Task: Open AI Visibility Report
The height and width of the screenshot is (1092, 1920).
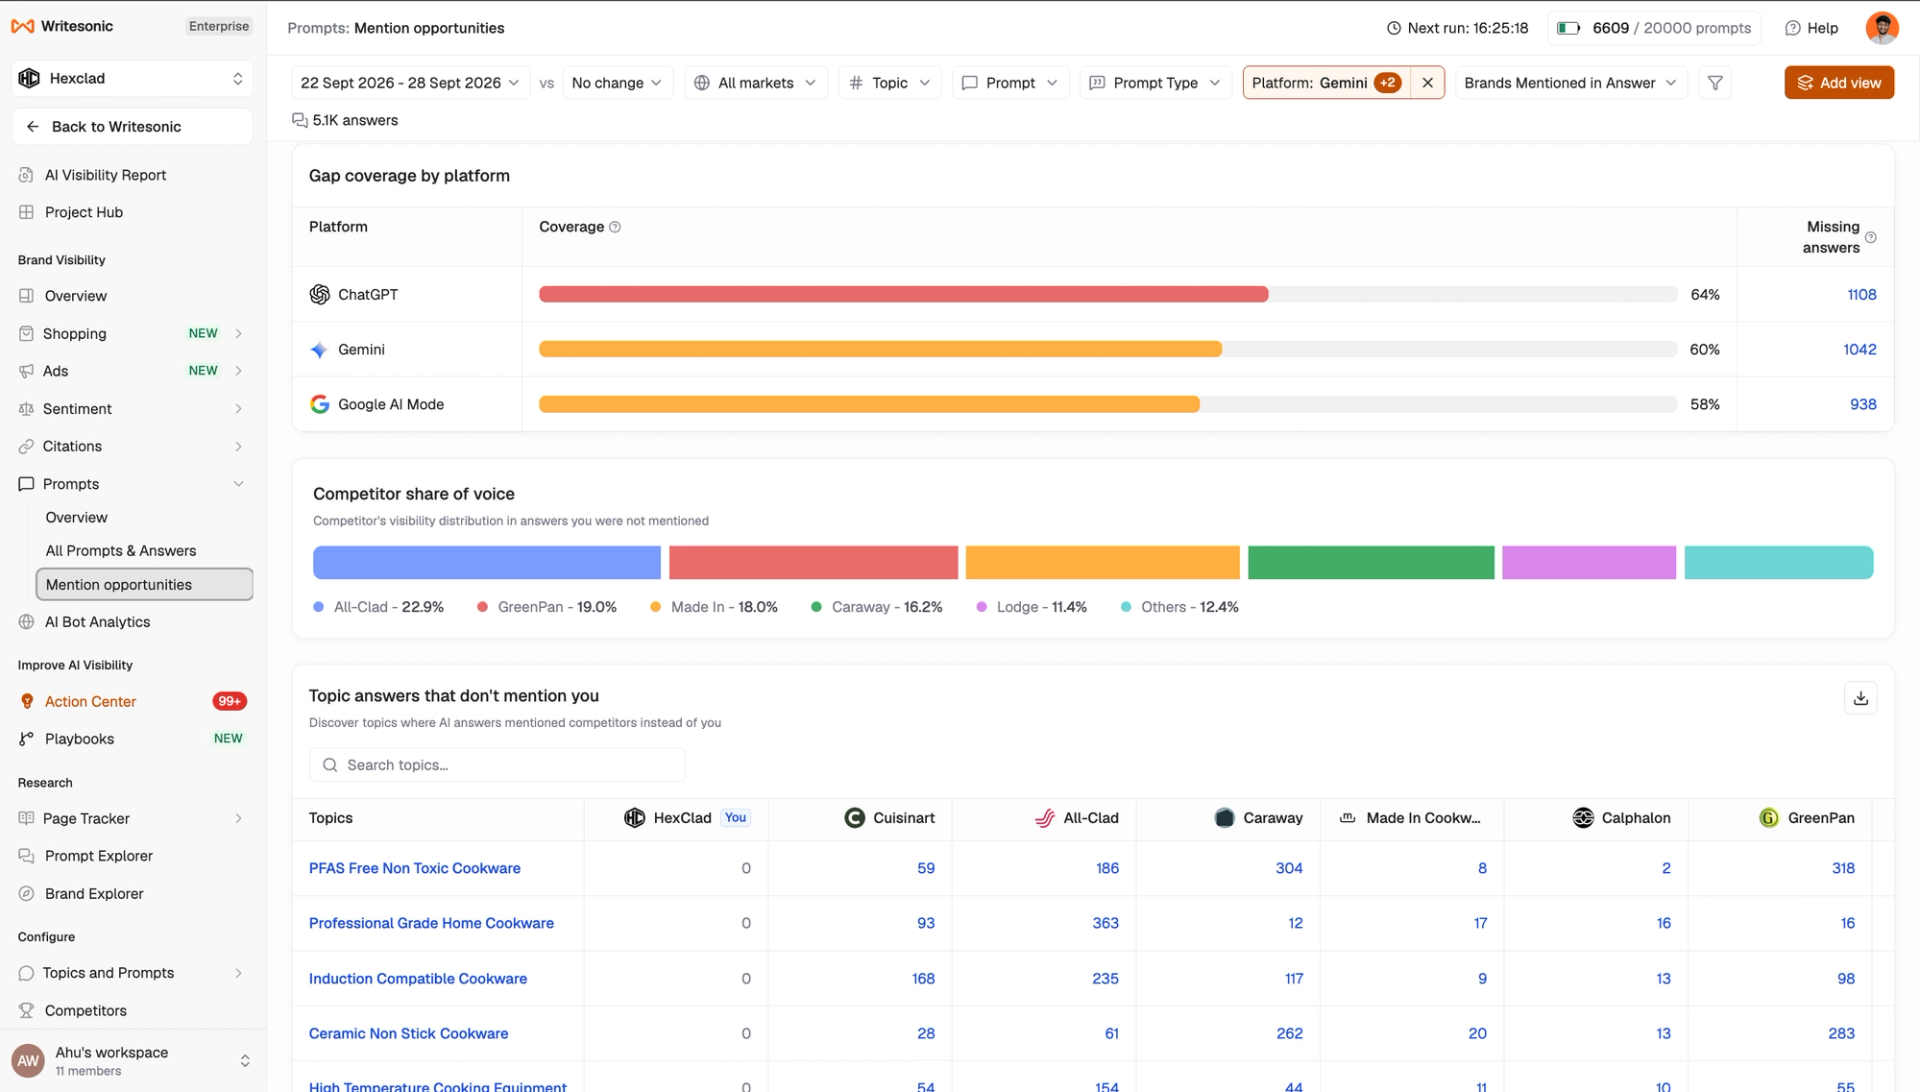Action: [x=105, y=175]
